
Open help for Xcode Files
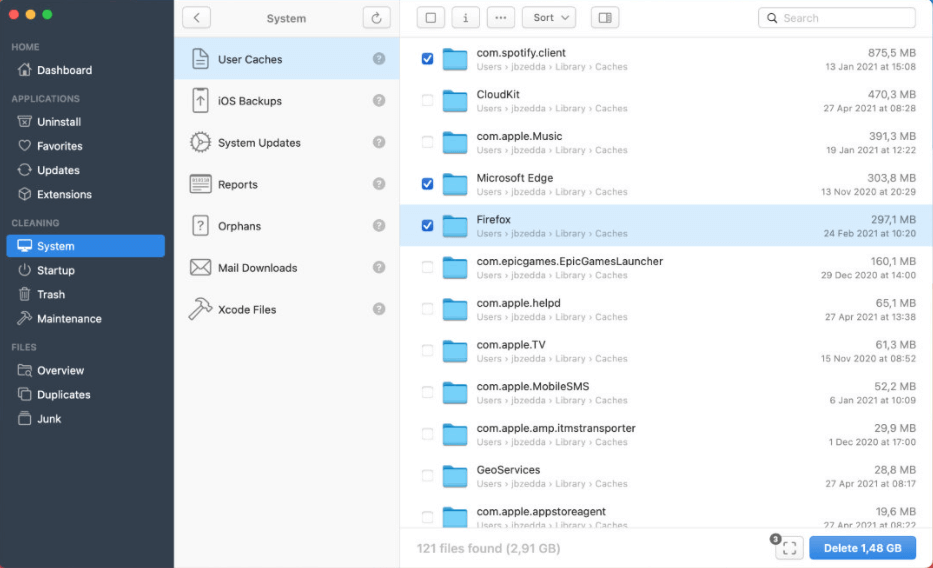click(x=379, y=308)
